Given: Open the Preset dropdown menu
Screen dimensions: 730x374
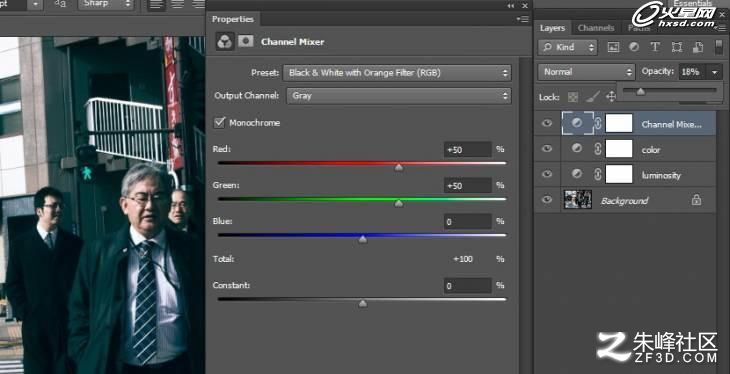Looking at the screenshot, I should [x=397, y=73].
